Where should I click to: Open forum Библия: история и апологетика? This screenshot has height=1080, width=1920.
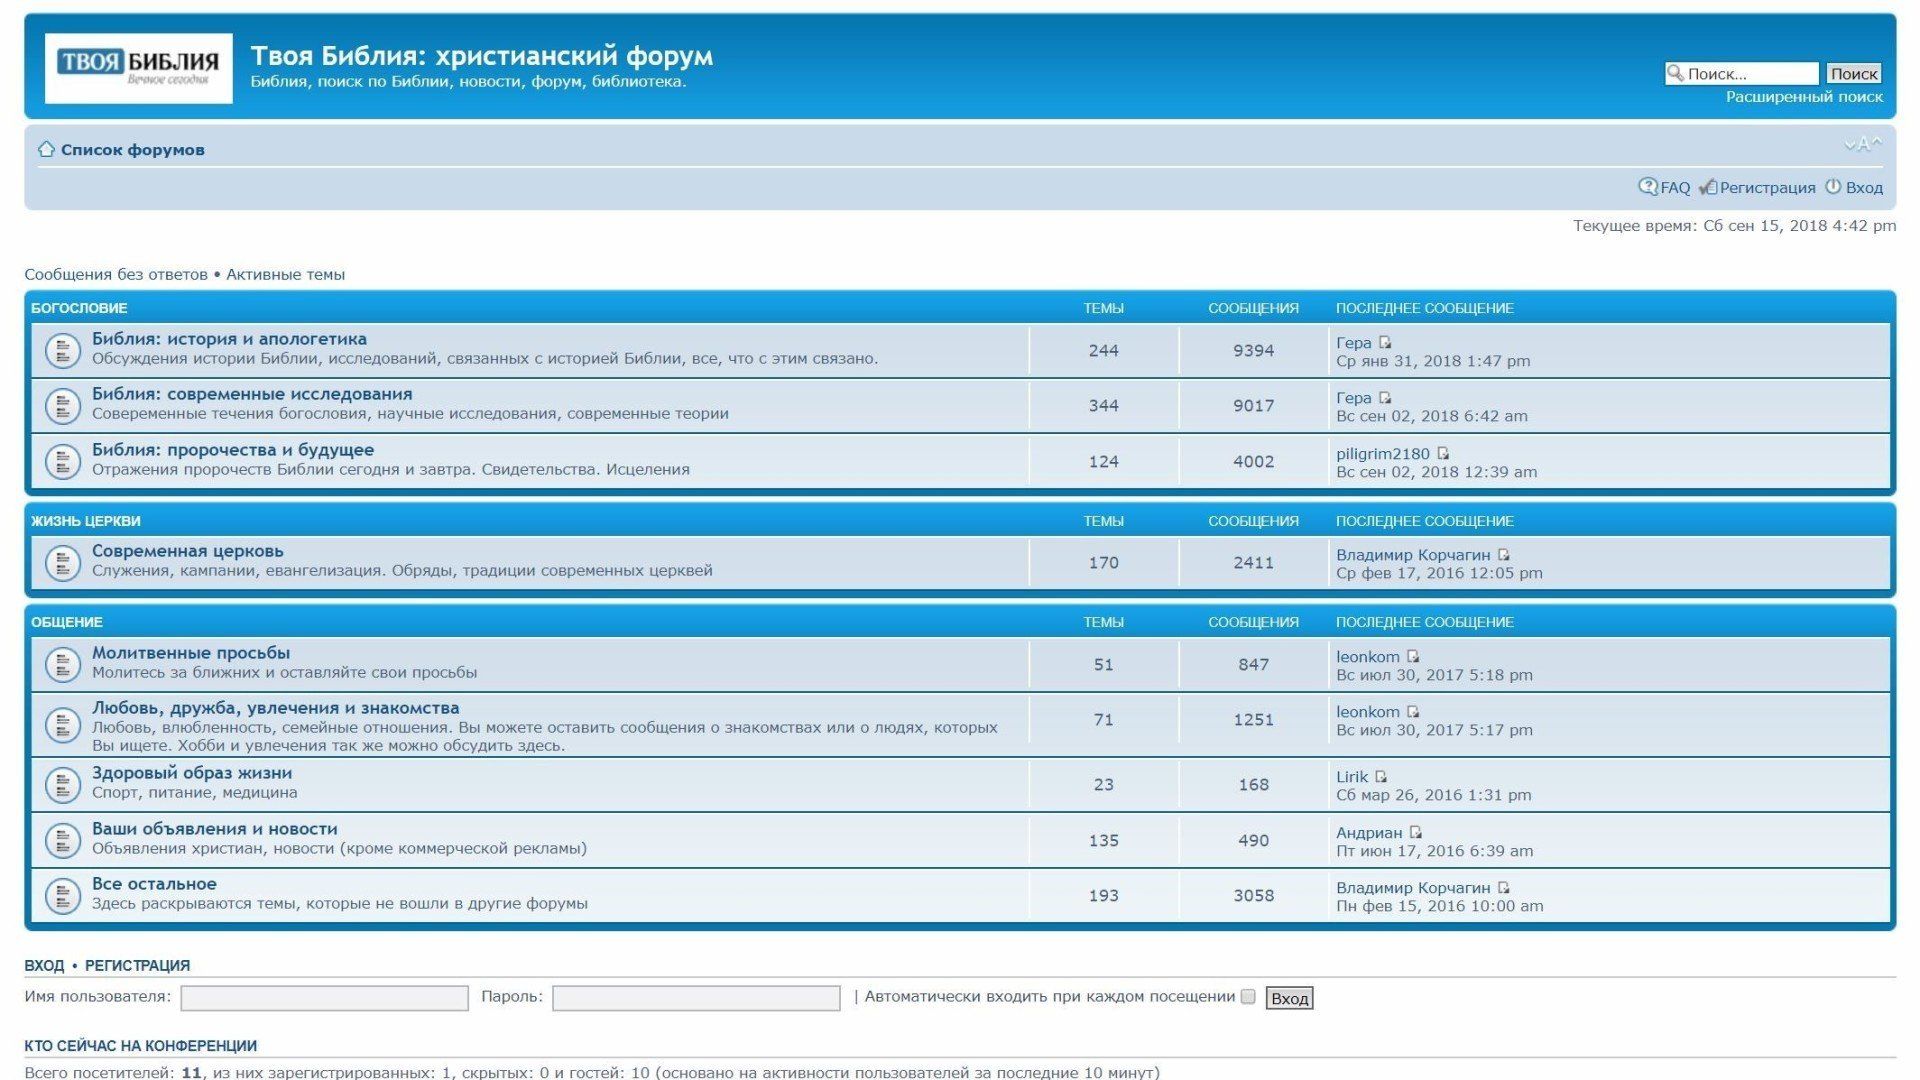pyautogui.click(x=229, y=339)
